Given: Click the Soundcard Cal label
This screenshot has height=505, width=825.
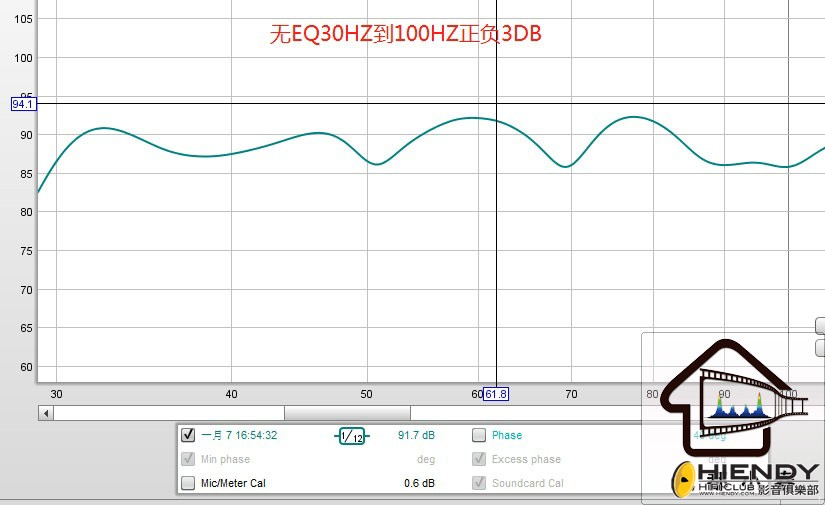Looking at the screenshot, I should (x=527, y=483).
